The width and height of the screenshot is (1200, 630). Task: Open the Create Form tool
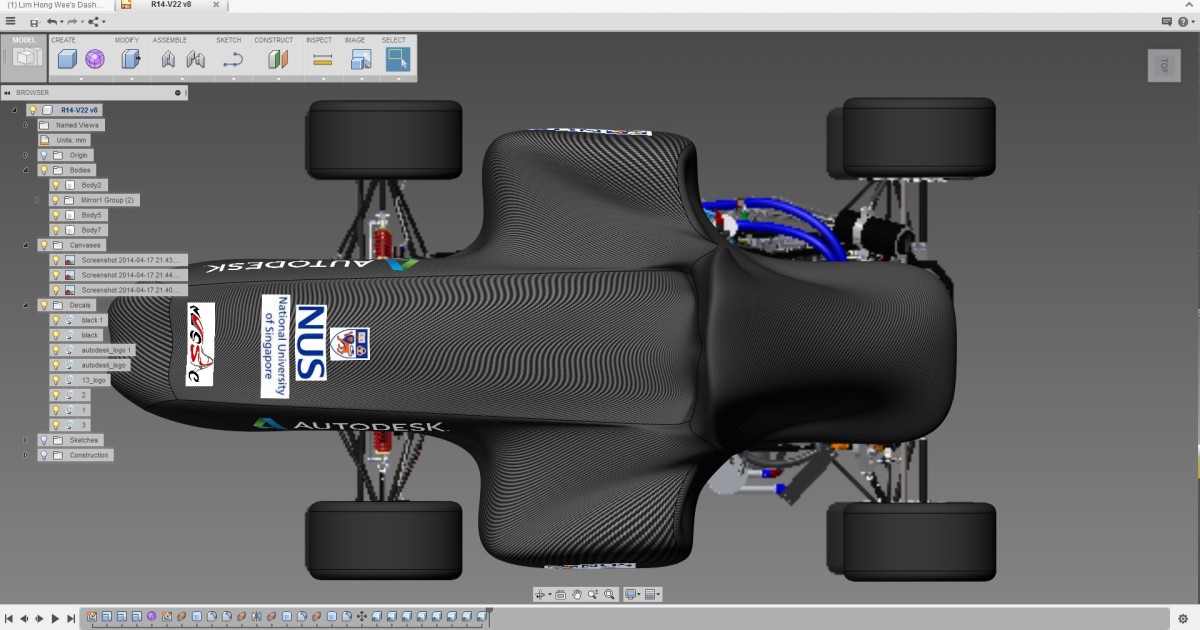95,58
